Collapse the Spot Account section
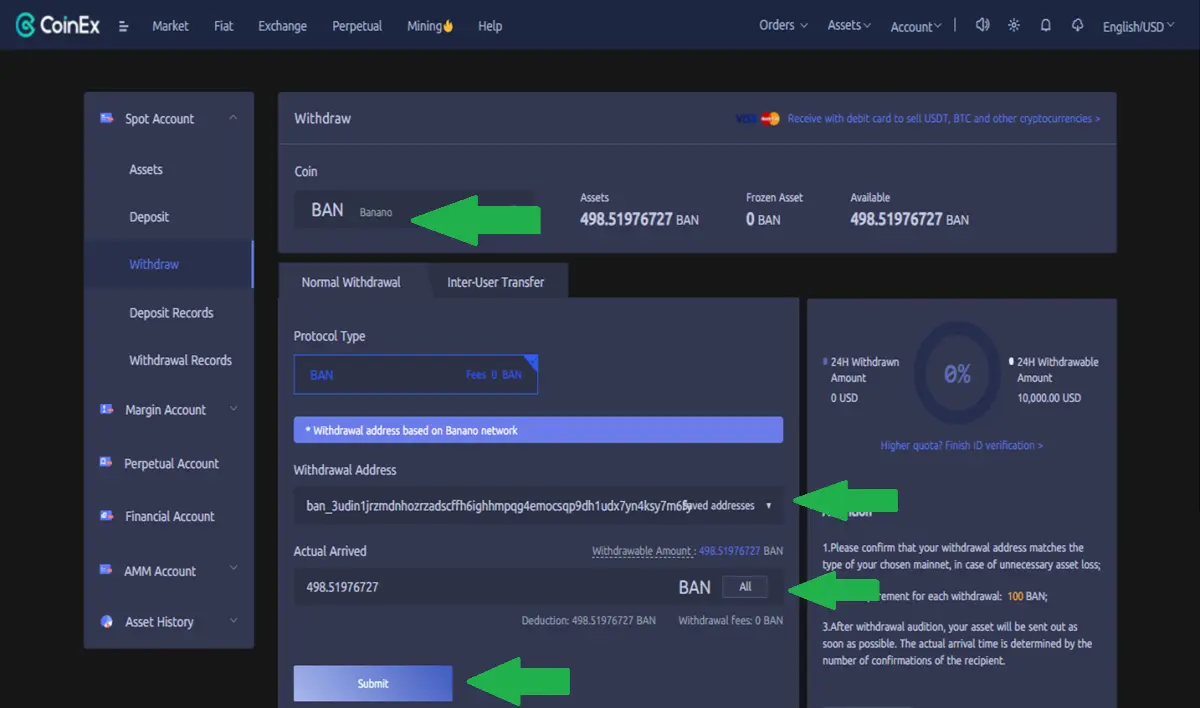Screen dimensions: 1200x708 pos(233,118)
